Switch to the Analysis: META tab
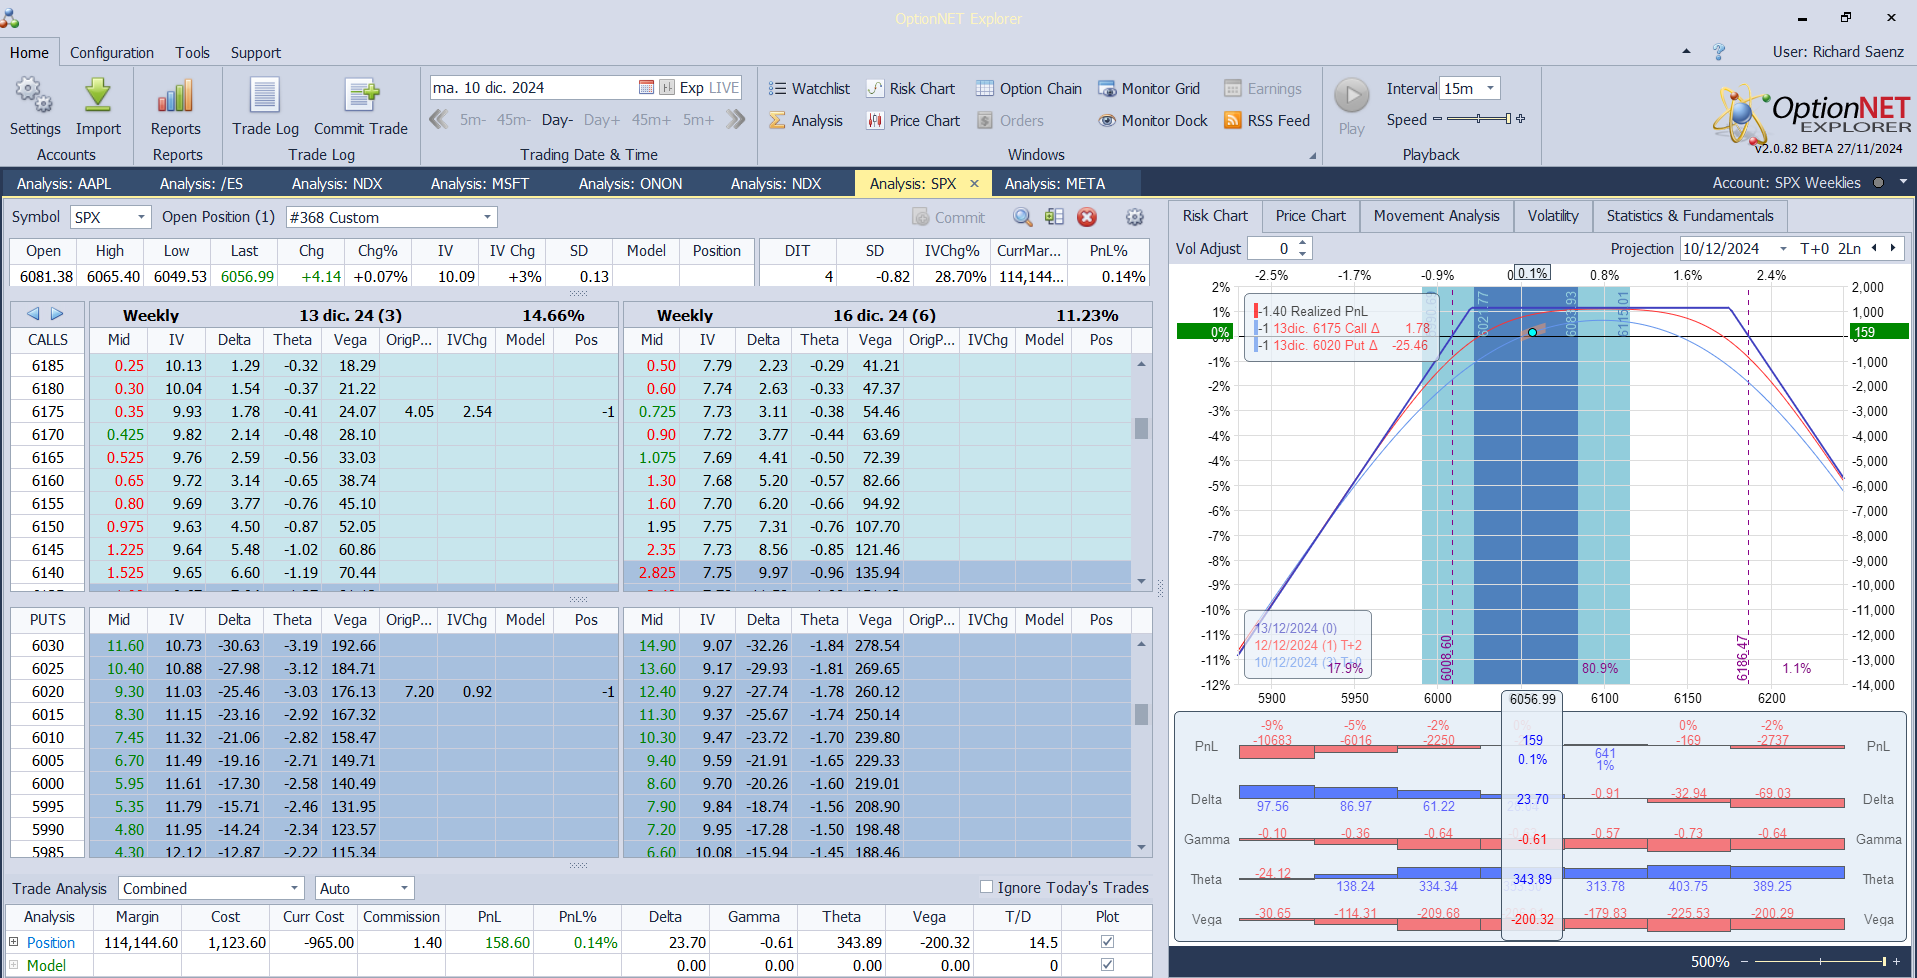This screenshot has height=978, width=1917. [1055, 184]
